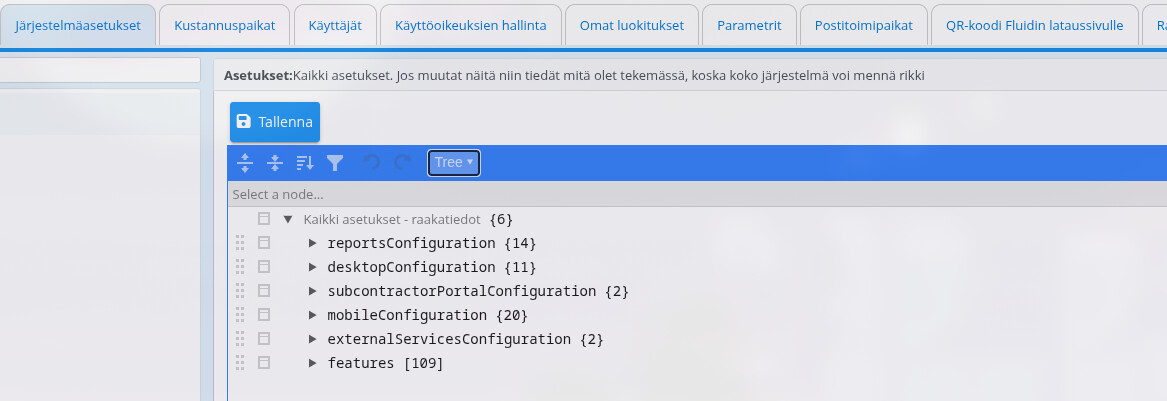
Task: Save settings with the Tallenna button
Action: click(x=275, y=122)
